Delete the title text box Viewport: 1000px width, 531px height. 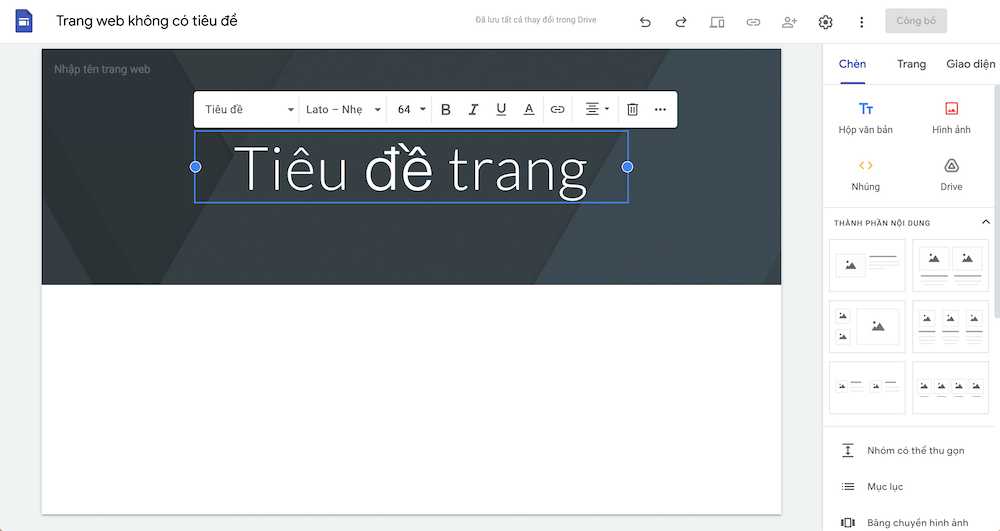[x=632, y=110]
